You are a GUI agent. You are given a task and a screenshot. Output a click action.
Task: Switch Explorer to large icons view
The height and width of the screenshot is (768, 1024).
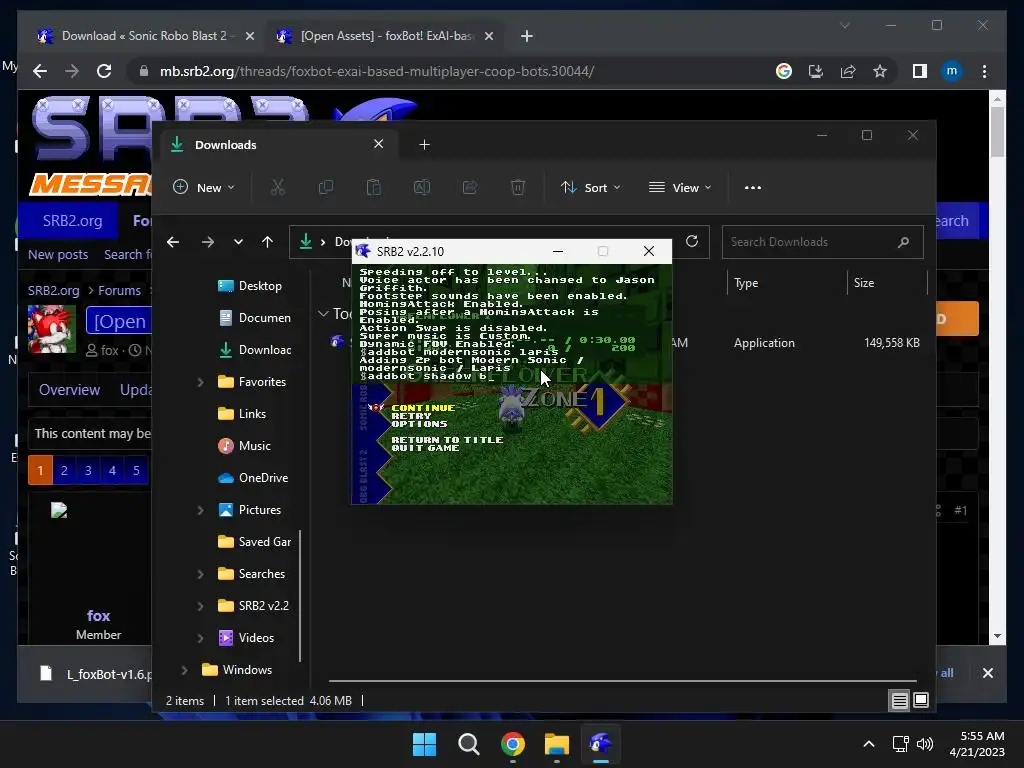921,701
